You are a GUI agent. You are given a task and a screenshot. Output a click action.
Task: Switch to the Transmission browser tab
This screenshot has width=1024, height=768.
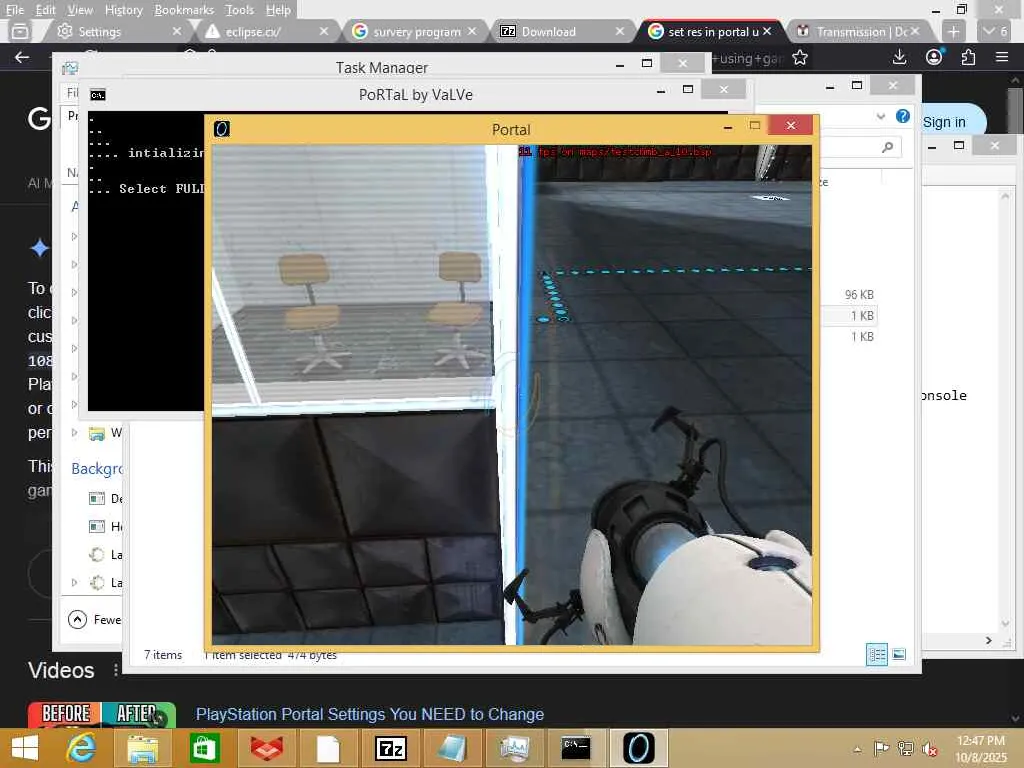pyautogui.click(x=857, y=31)
